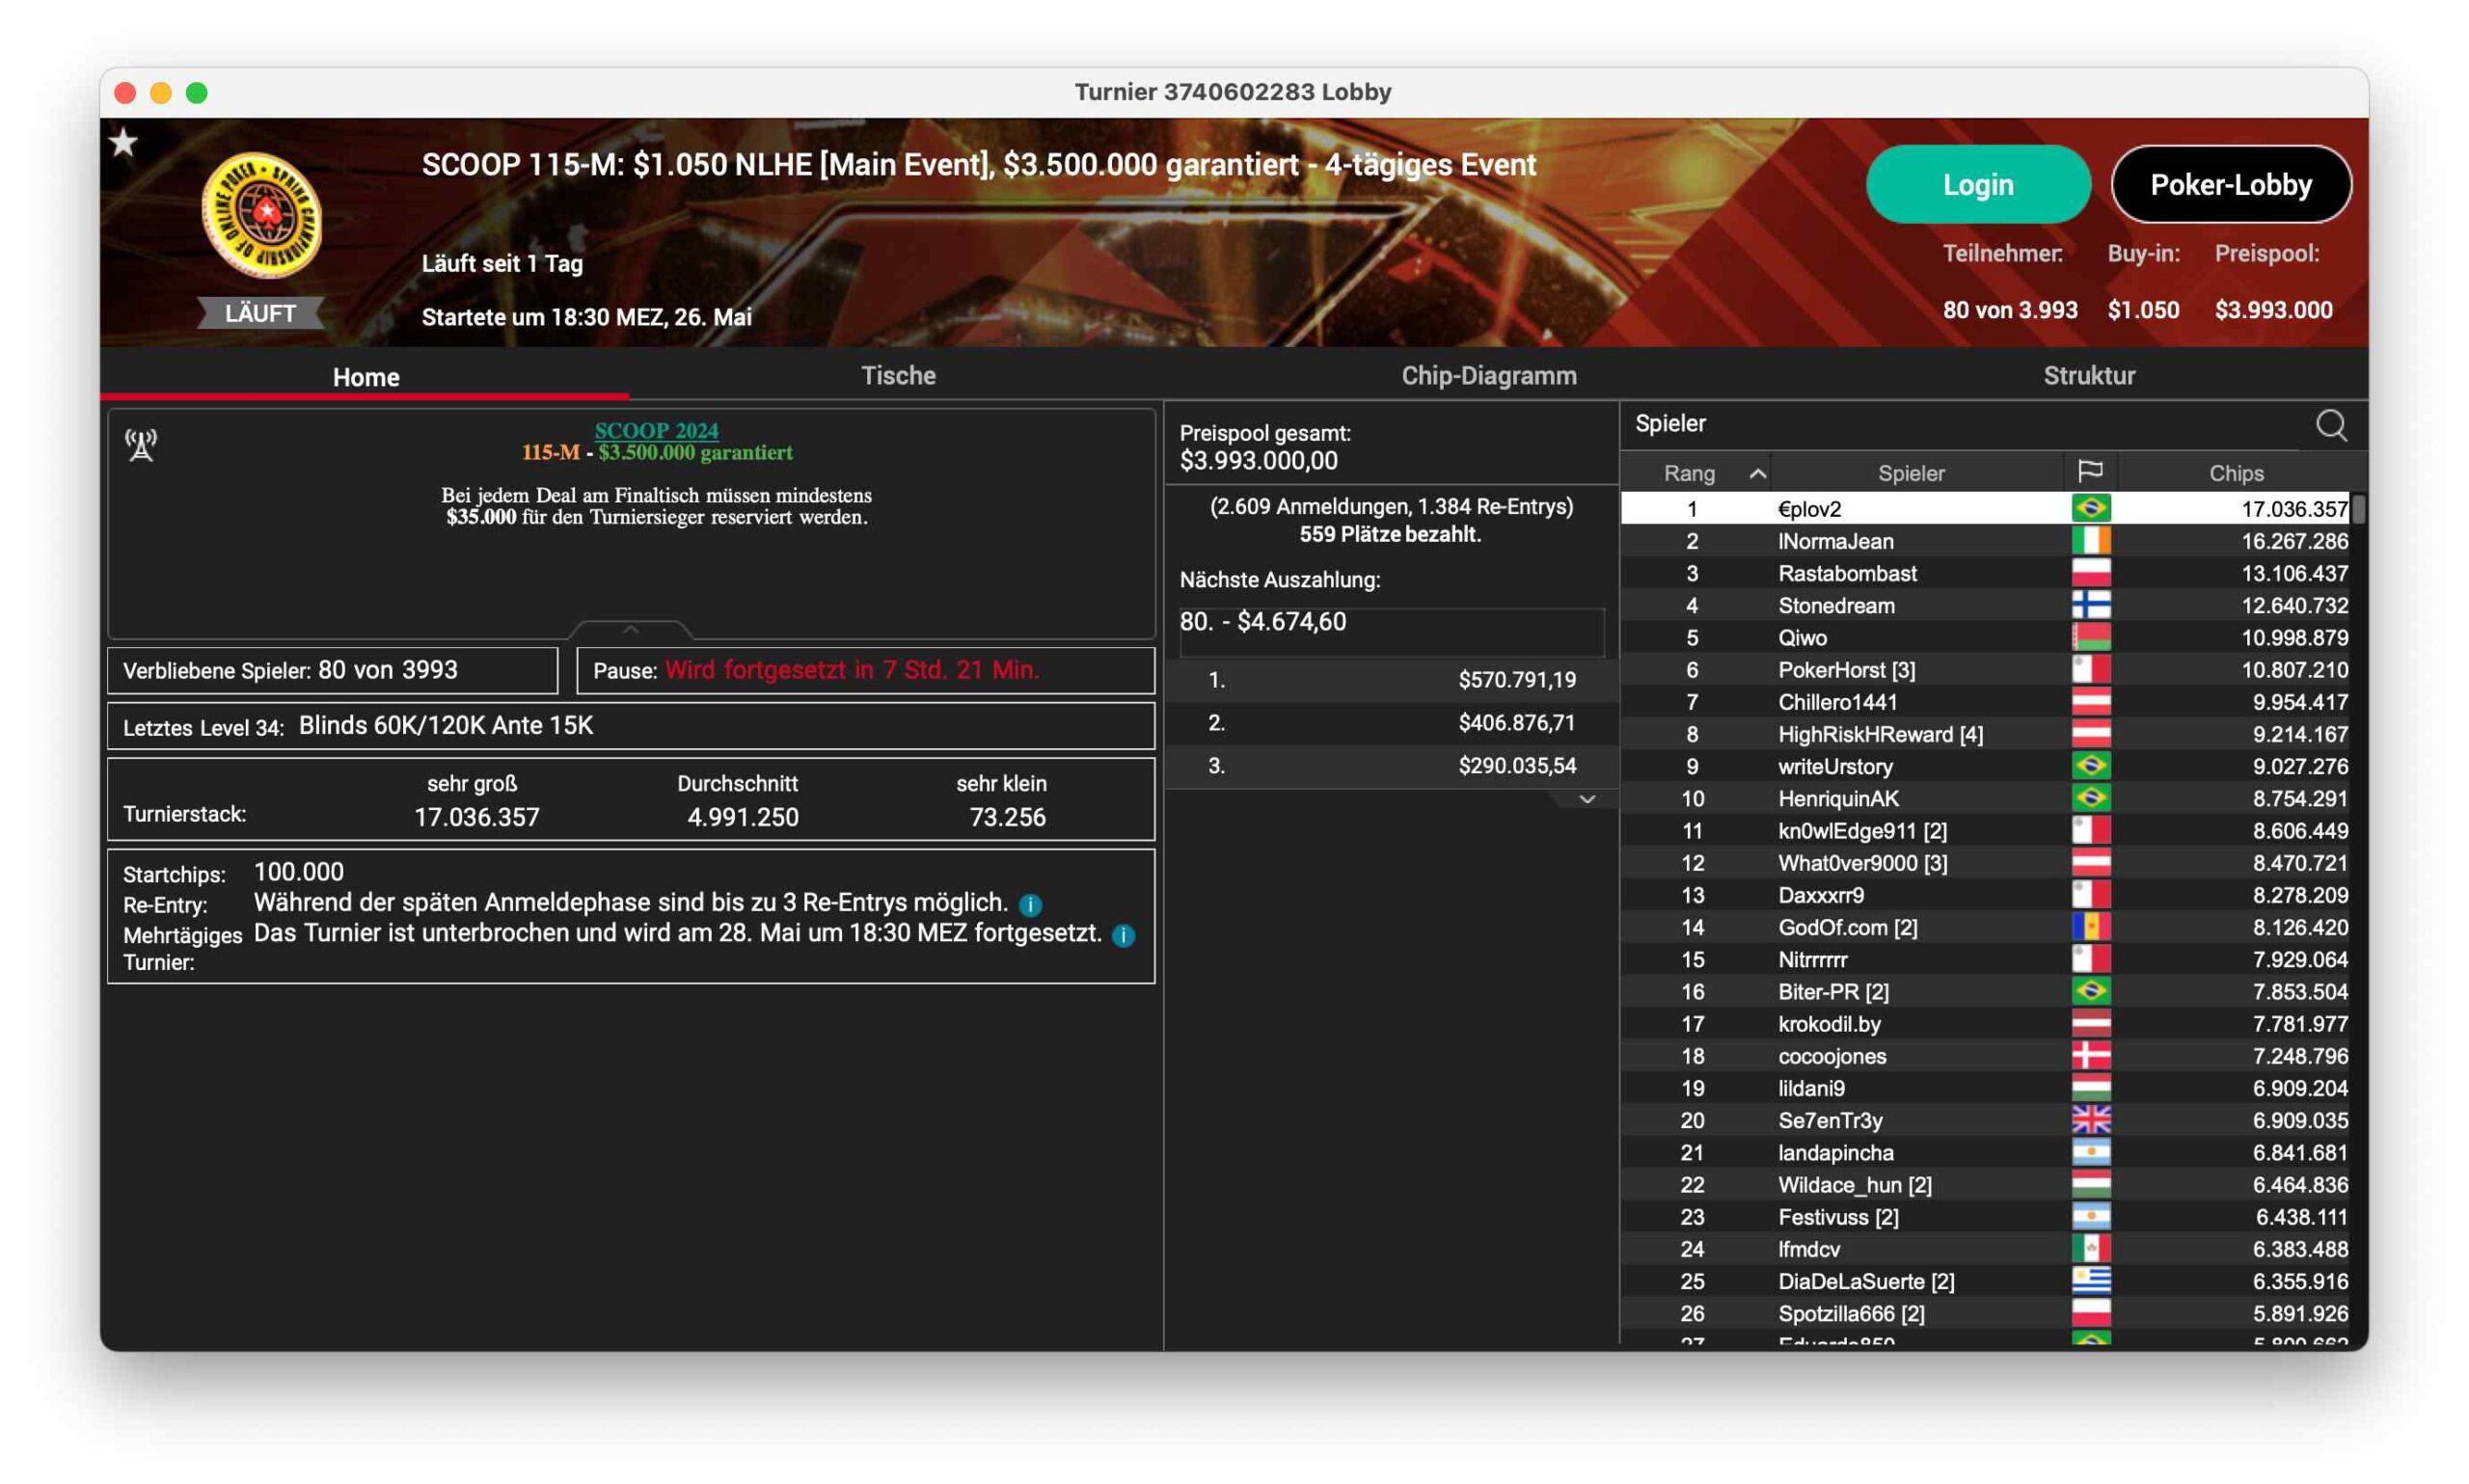Open the SCOOP 2024 link
The image size is (2469, 1484).
(x=656, y=430)
